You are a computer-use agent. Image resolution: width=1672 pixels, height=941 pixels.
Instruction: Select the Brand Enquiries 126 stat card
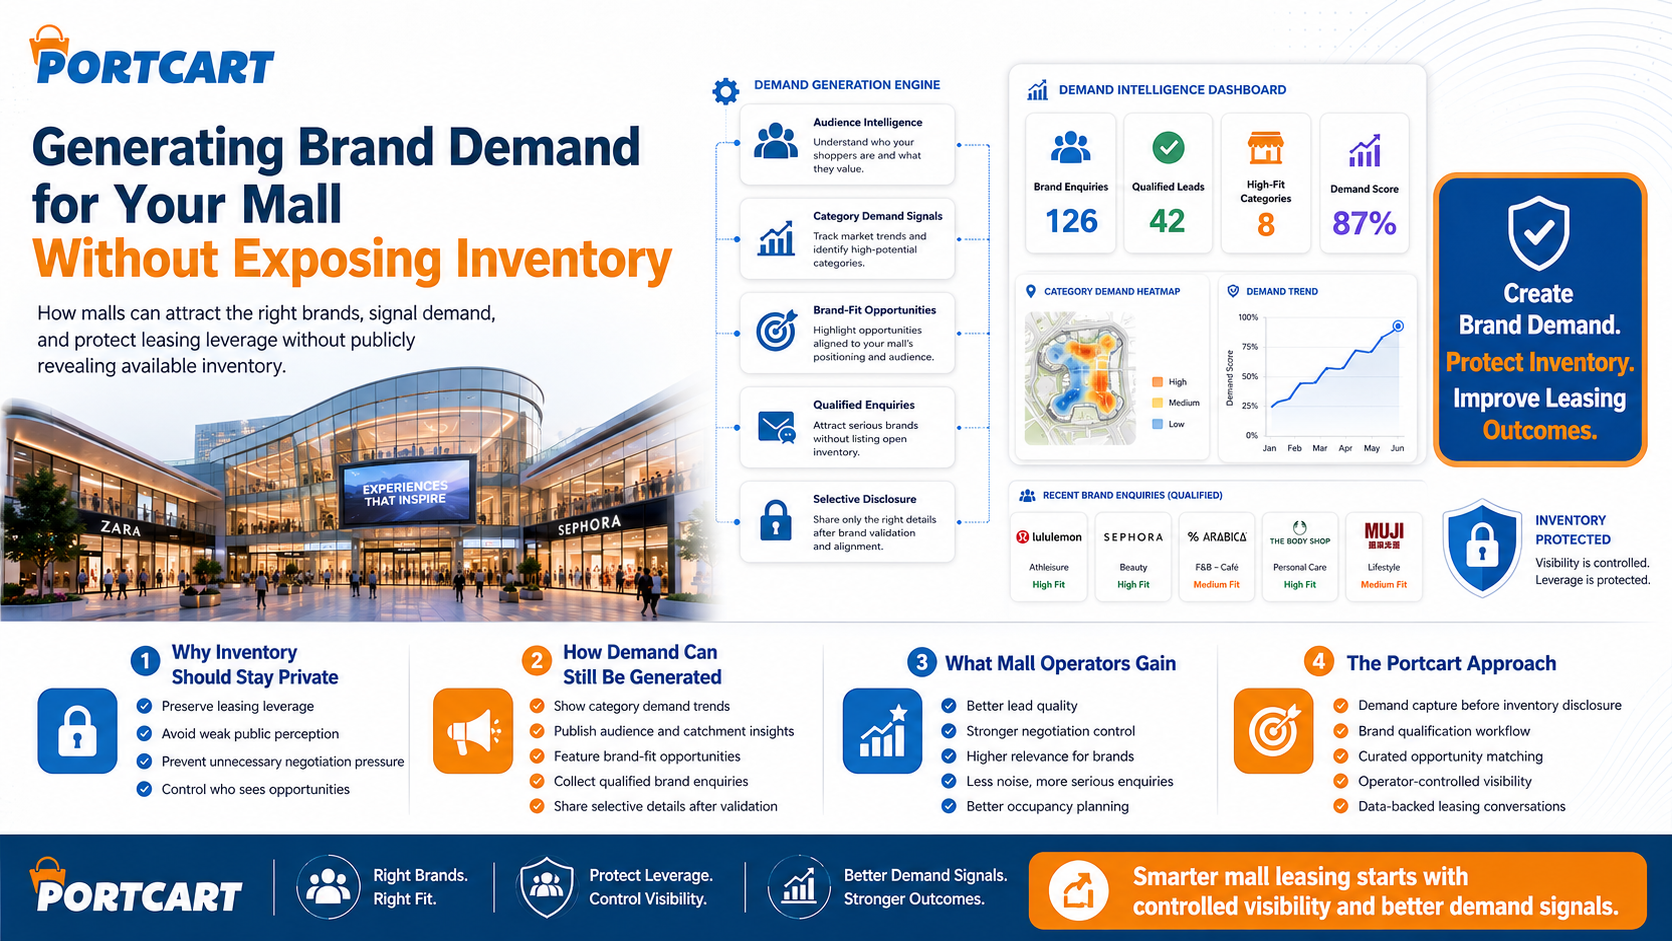coord(1071,183)
